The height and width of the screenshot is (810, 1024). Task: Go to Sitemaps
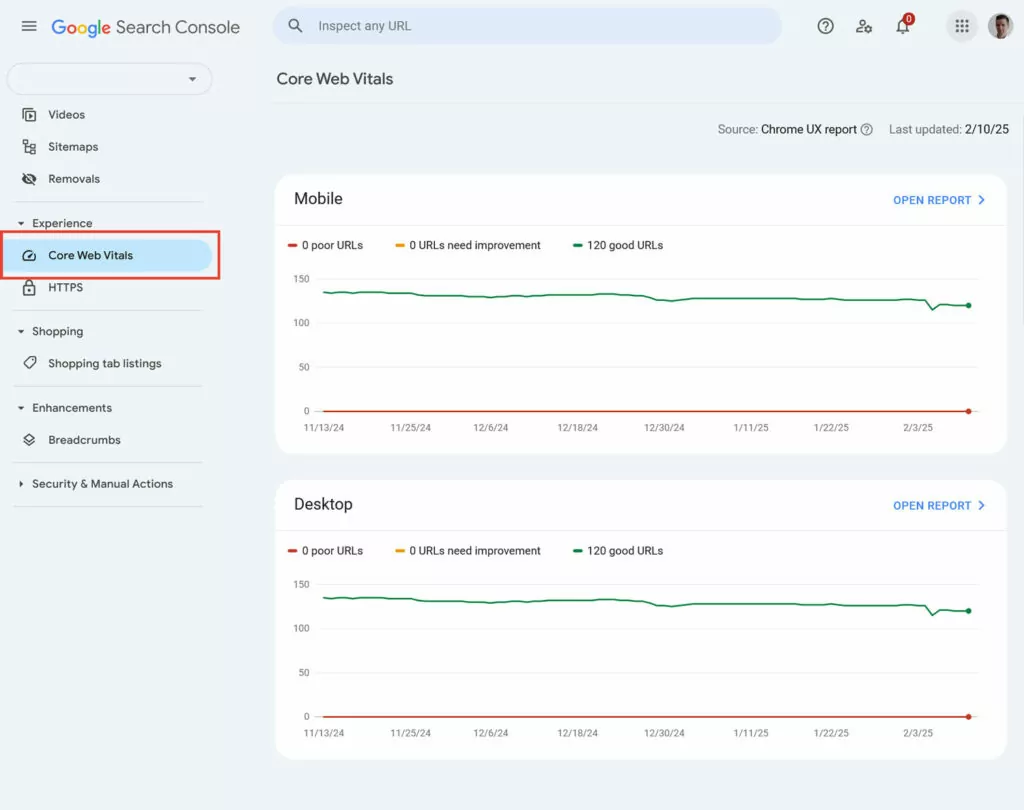73,147
